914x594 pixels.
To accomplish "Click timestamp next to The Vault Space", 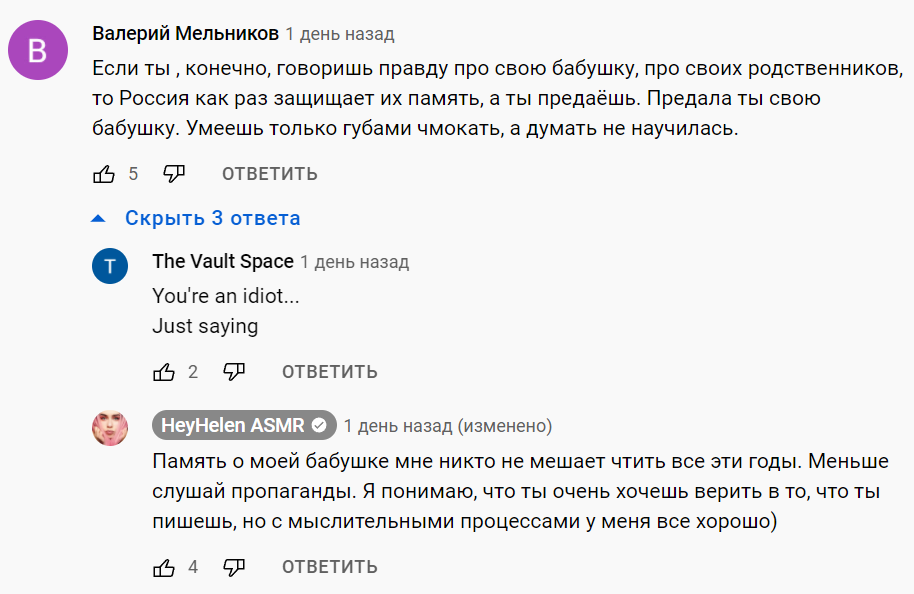I will 354,262.
